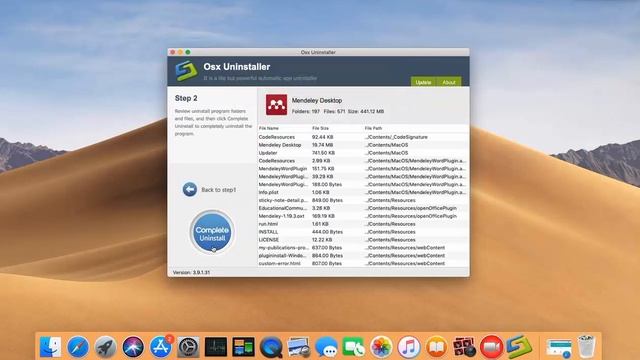640x360 pixels.
Task: Click the Mendeley Desktop red app icon
Action: [276, 104]
